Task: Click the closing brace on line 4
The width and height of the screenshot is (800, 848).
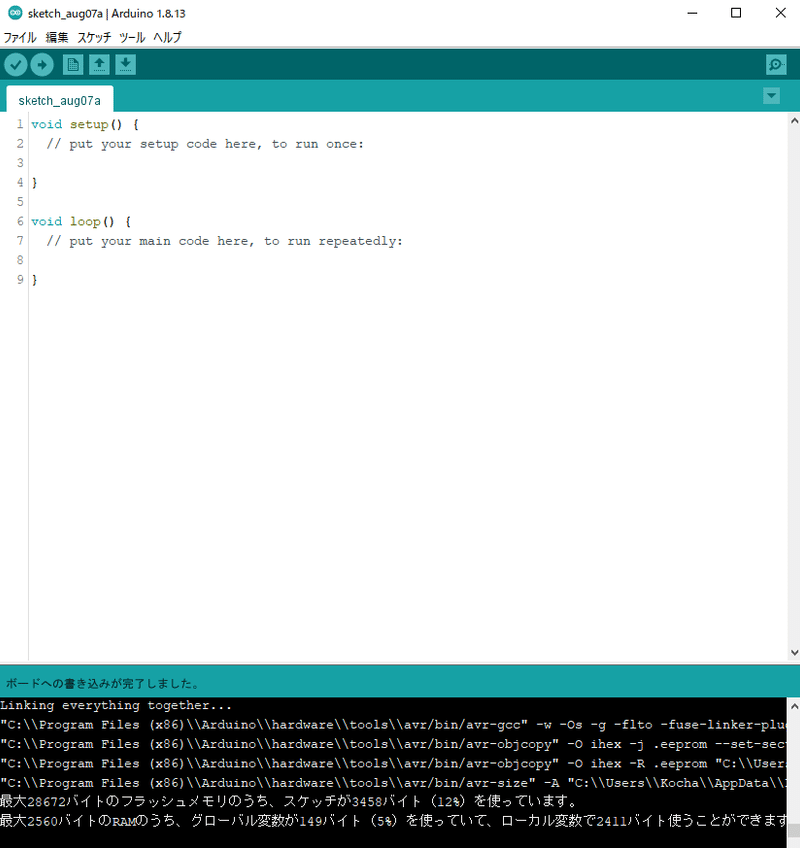Action: coord(35,183)
